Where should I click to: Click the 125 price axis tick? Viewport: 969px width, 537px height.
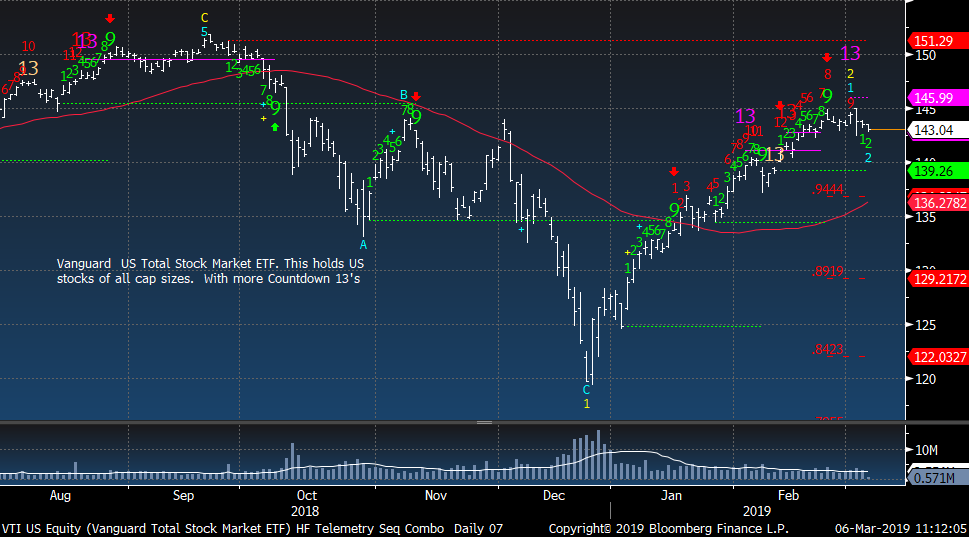click(925, 325)
